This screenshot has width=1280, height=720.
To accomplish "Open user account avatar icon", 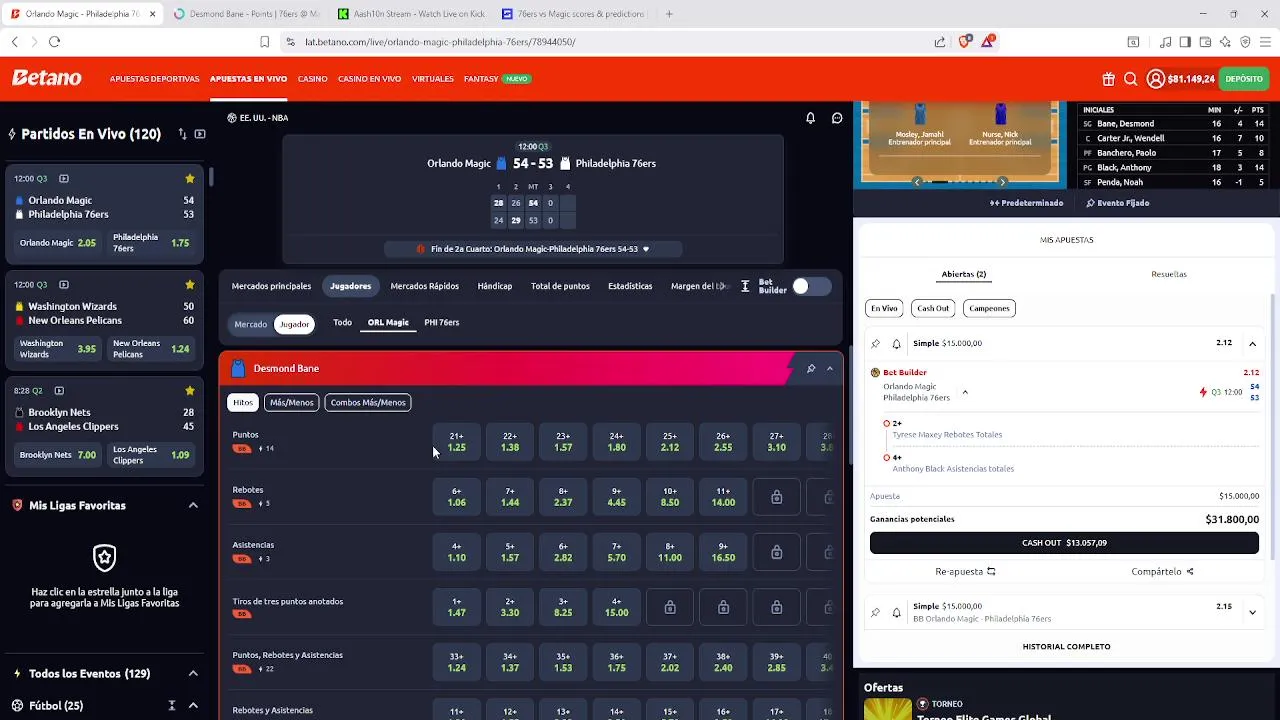I will click(x=1155, y=79).
